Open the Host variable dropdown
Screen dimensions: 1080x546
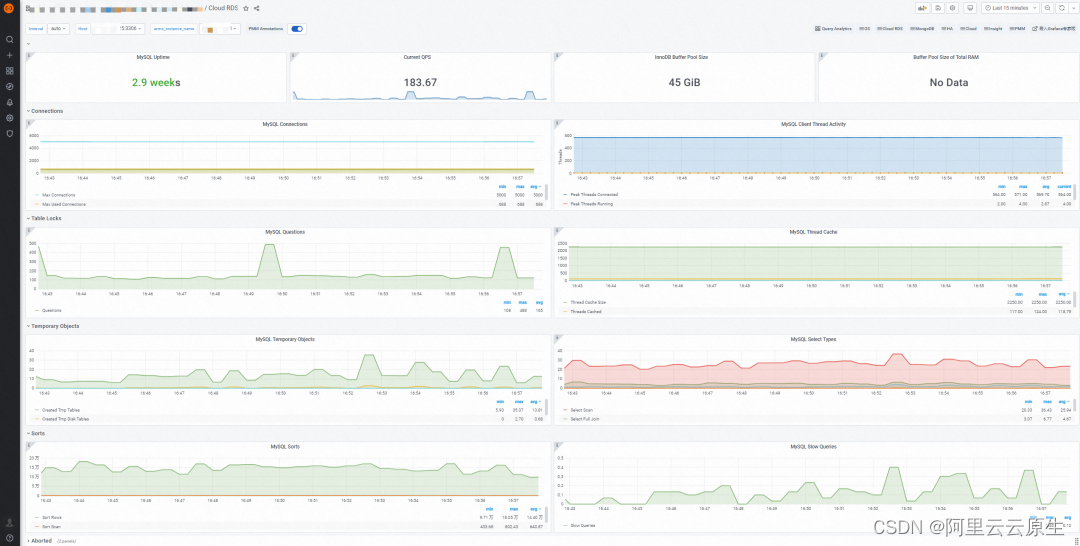(x=118, y=29)
